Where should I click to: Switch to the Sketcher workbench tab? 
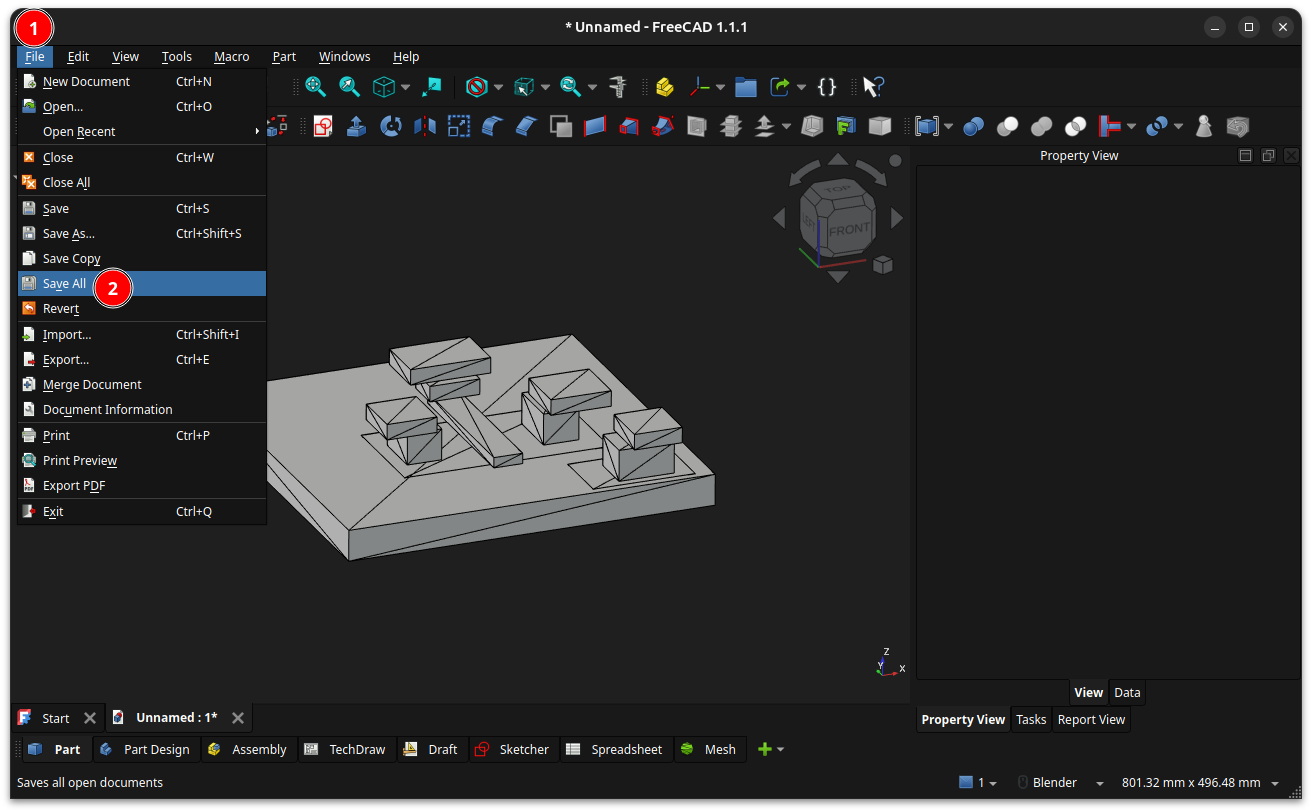(x=512, y=750)
